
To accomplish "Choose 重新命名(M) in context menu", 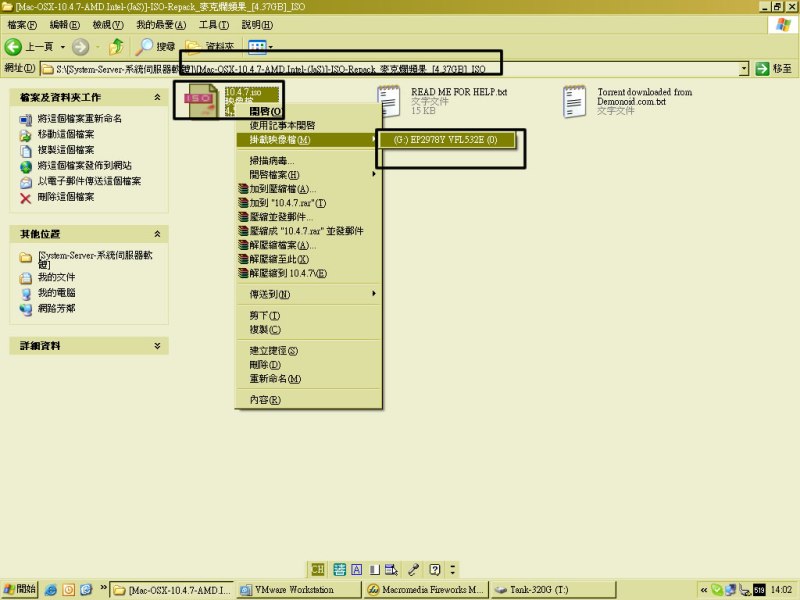I will click(309, 379).
